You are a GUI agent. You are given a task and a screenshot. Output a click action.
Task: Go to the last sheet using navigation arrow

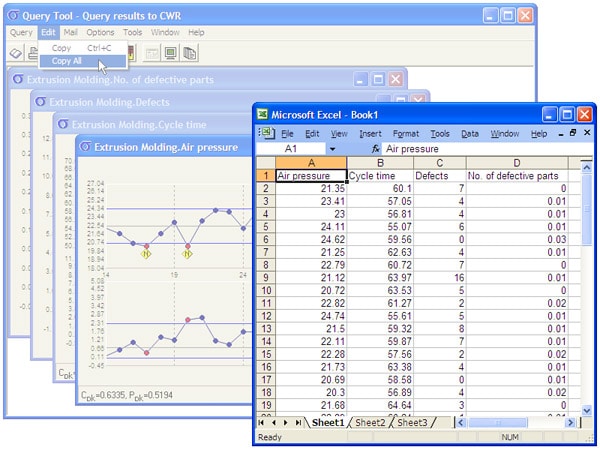point(300,424)
